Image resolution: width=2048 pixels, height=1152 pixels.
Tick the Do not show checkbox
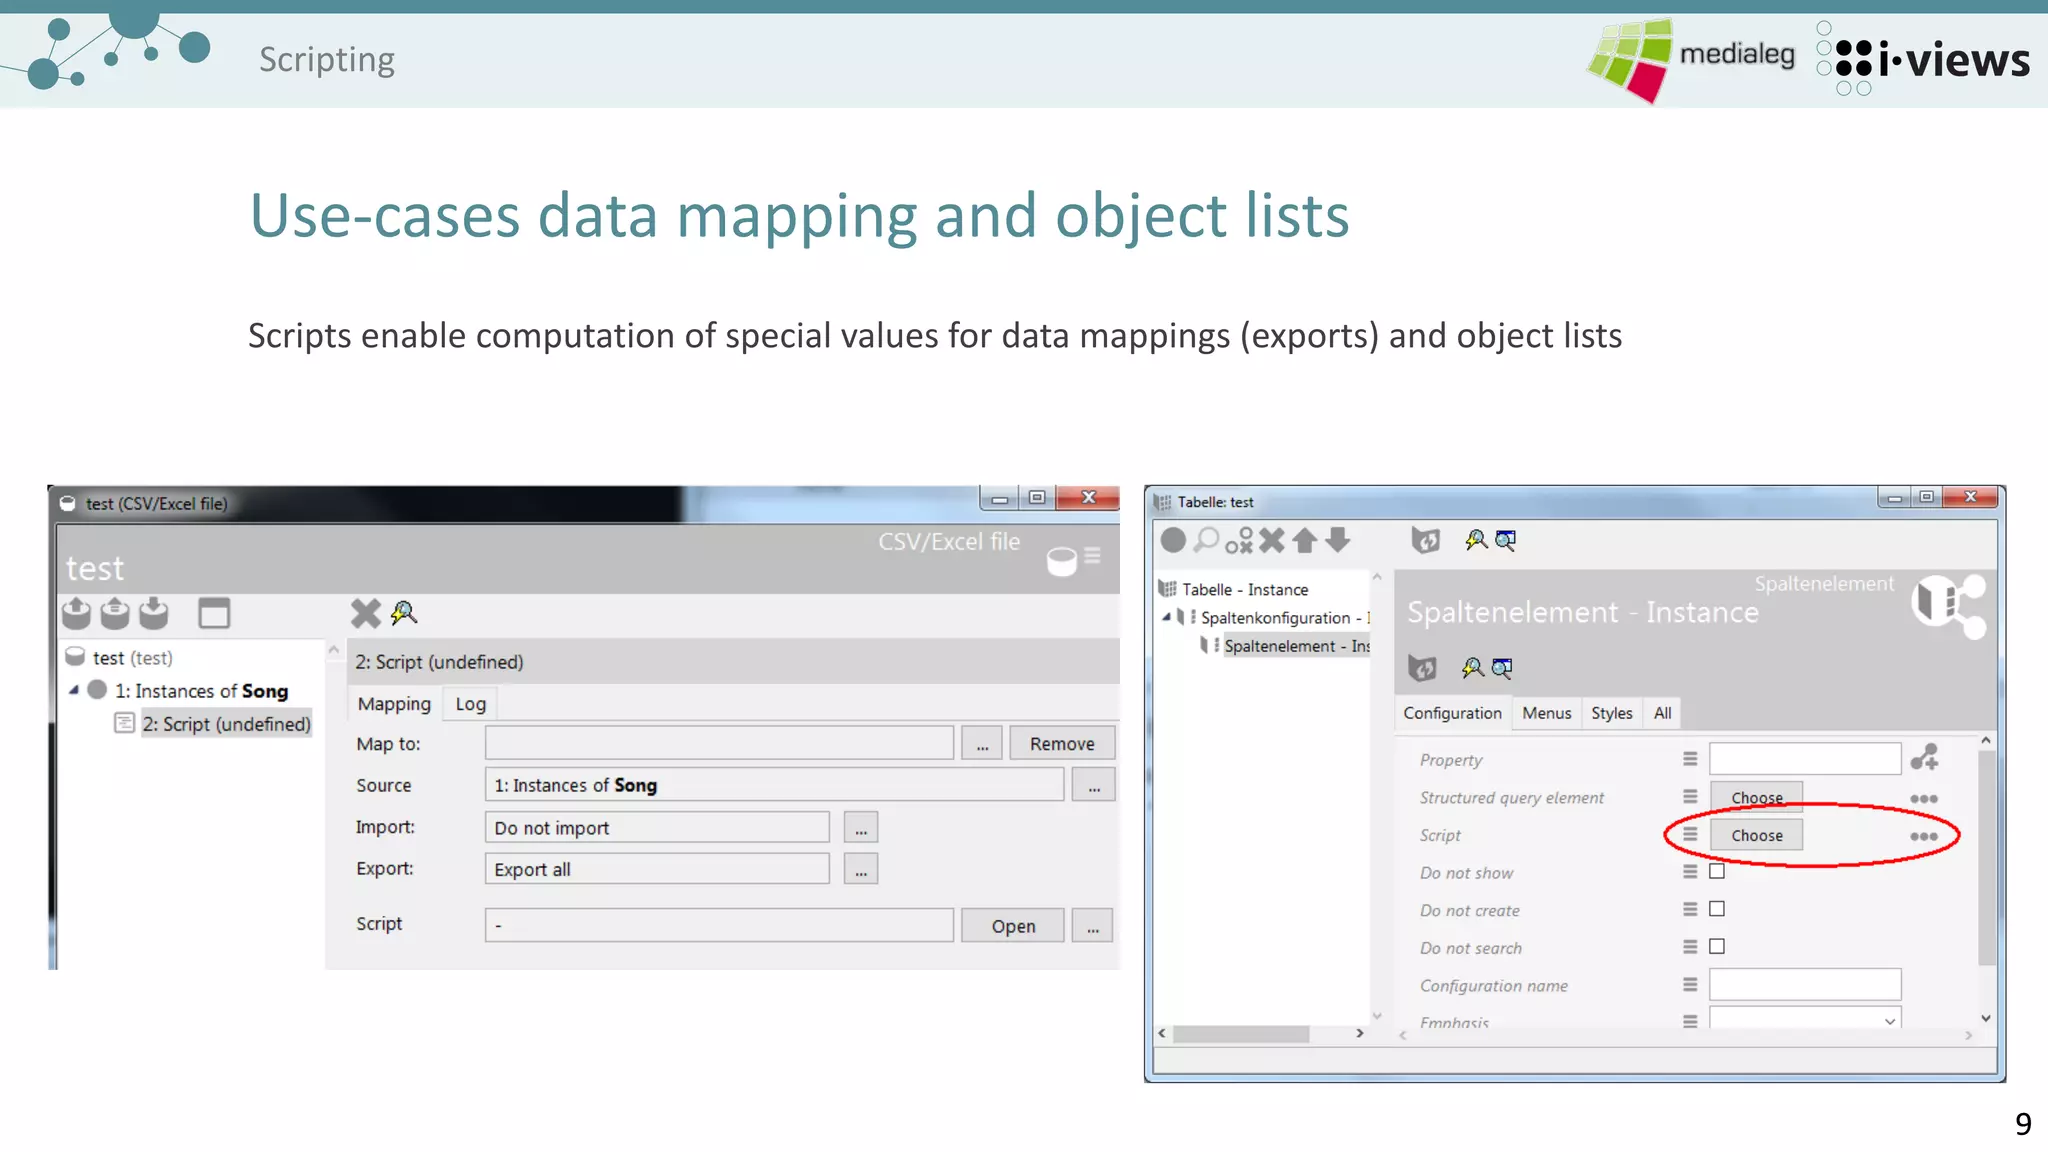coord(1717,871)
